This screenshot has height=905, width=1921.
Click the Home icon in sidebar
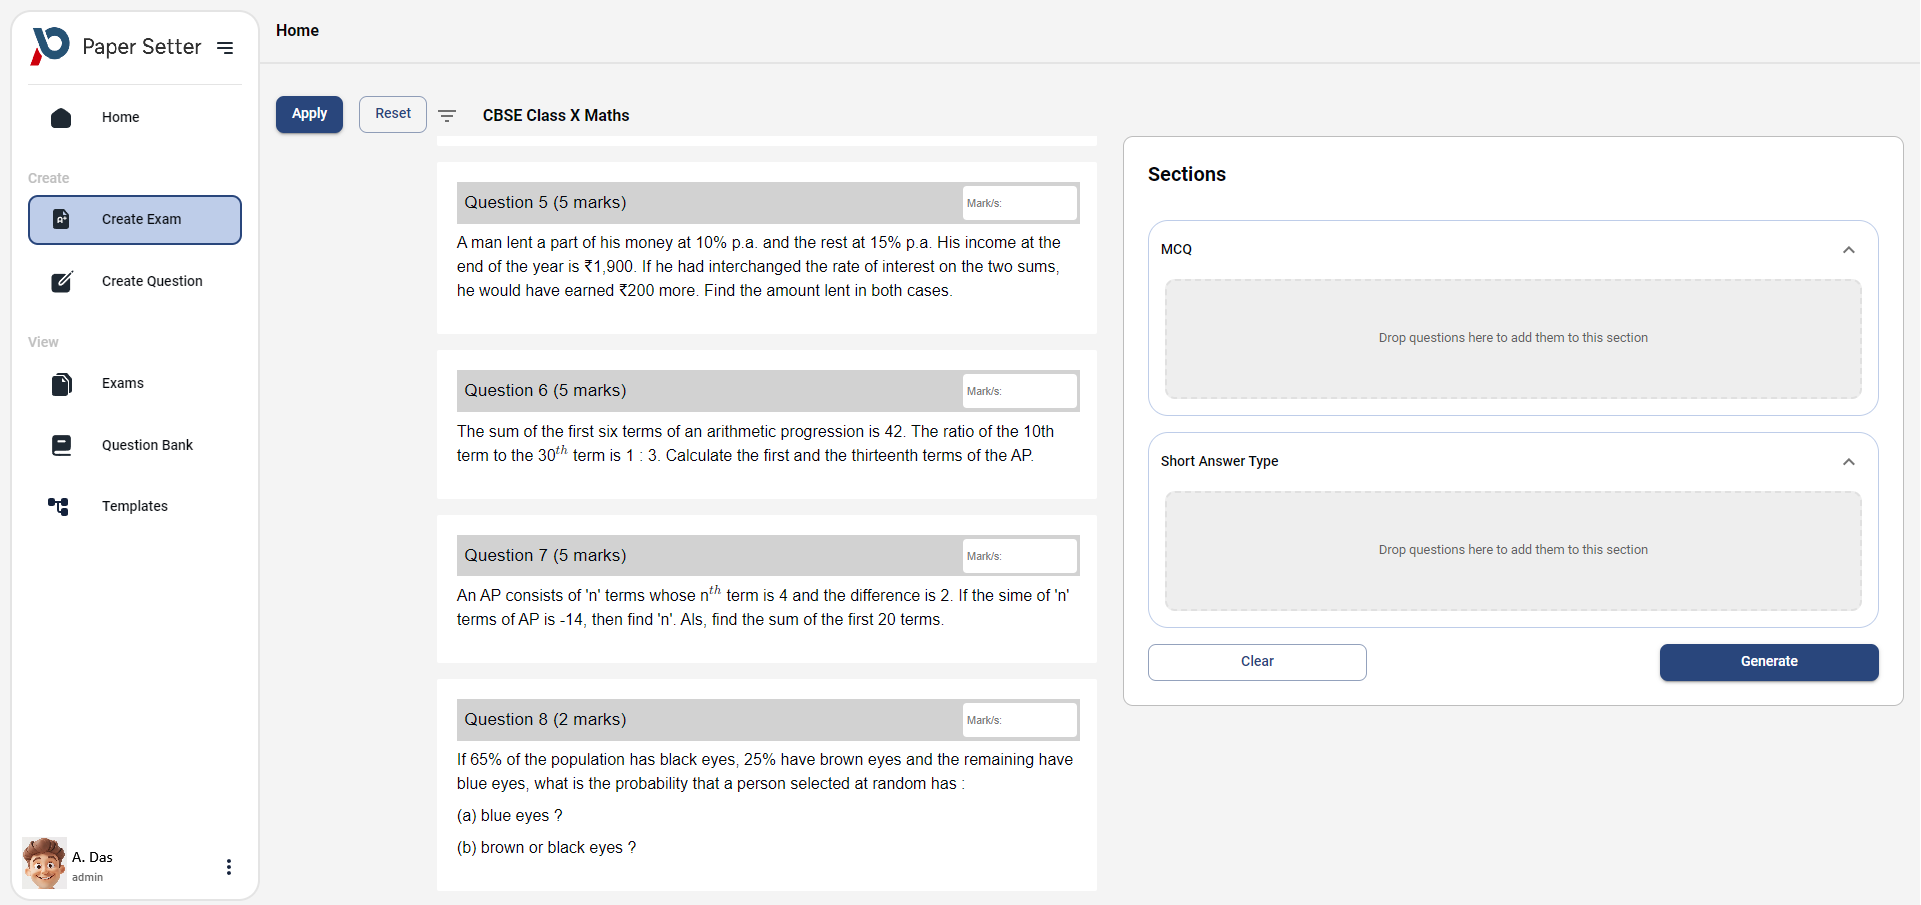61,118
